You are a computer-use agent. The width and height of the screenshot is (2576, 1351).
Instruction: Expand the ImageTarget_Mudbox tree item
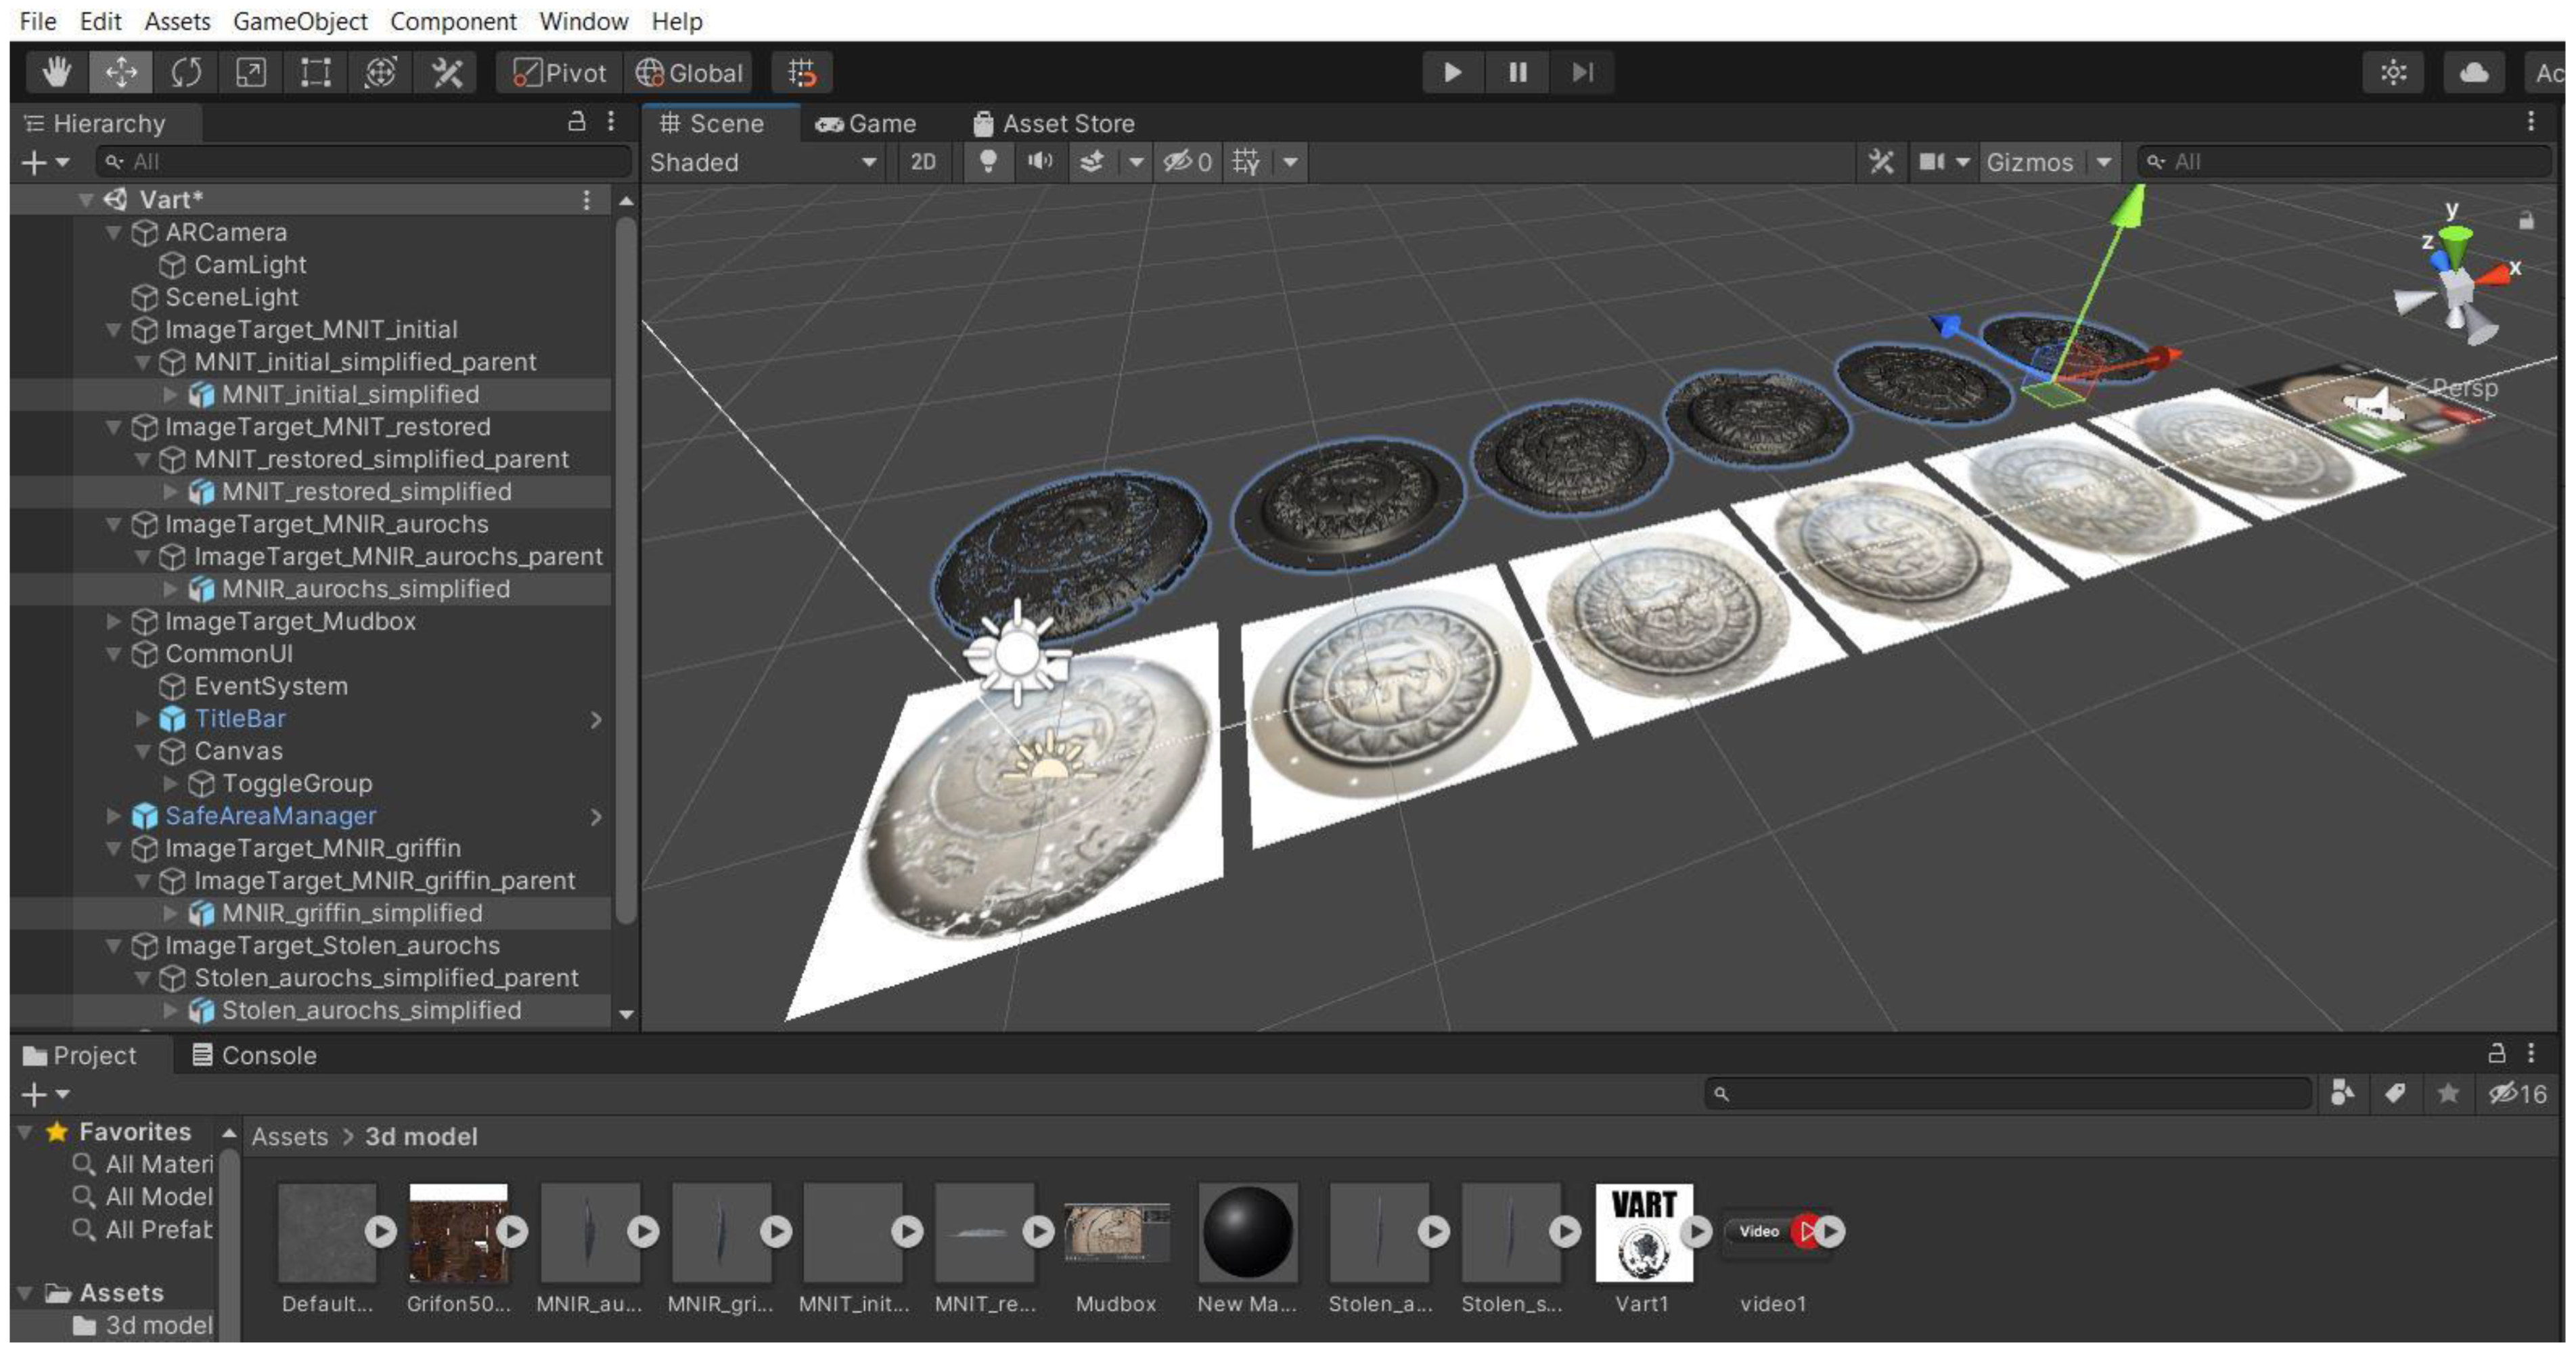pyautogui.click(x=114, y=621)
